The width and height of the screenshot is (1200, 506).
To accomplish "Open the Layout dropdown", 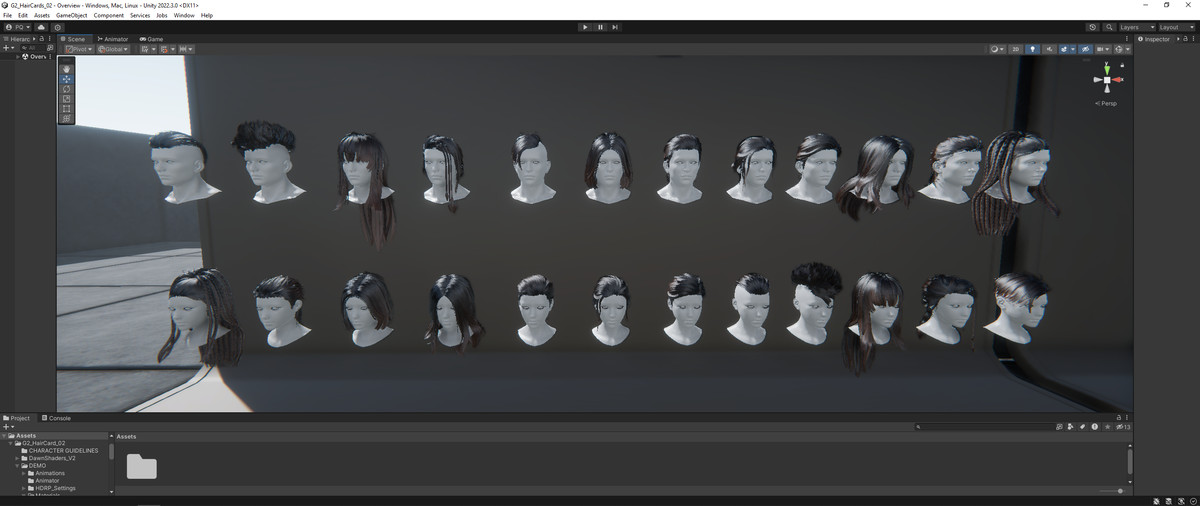I will click(x=1176, y=27).
